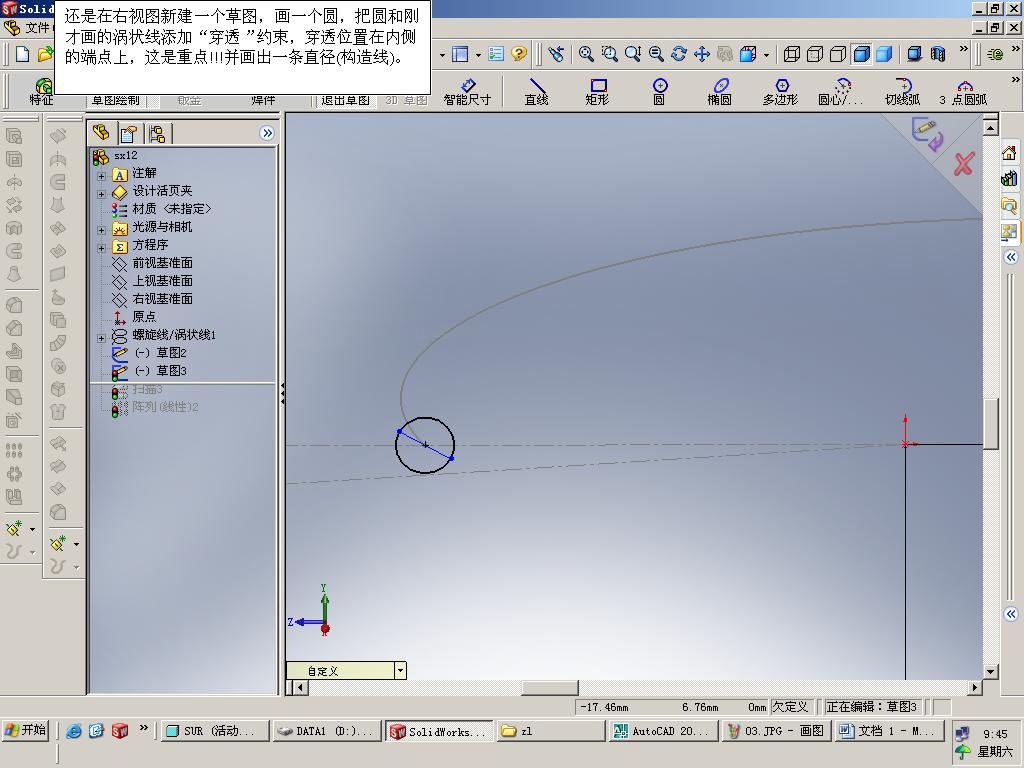Select the 切线弧 (Tangent arc) tool
This screenshot has width=1024, height=768.
tap(903, 91)
